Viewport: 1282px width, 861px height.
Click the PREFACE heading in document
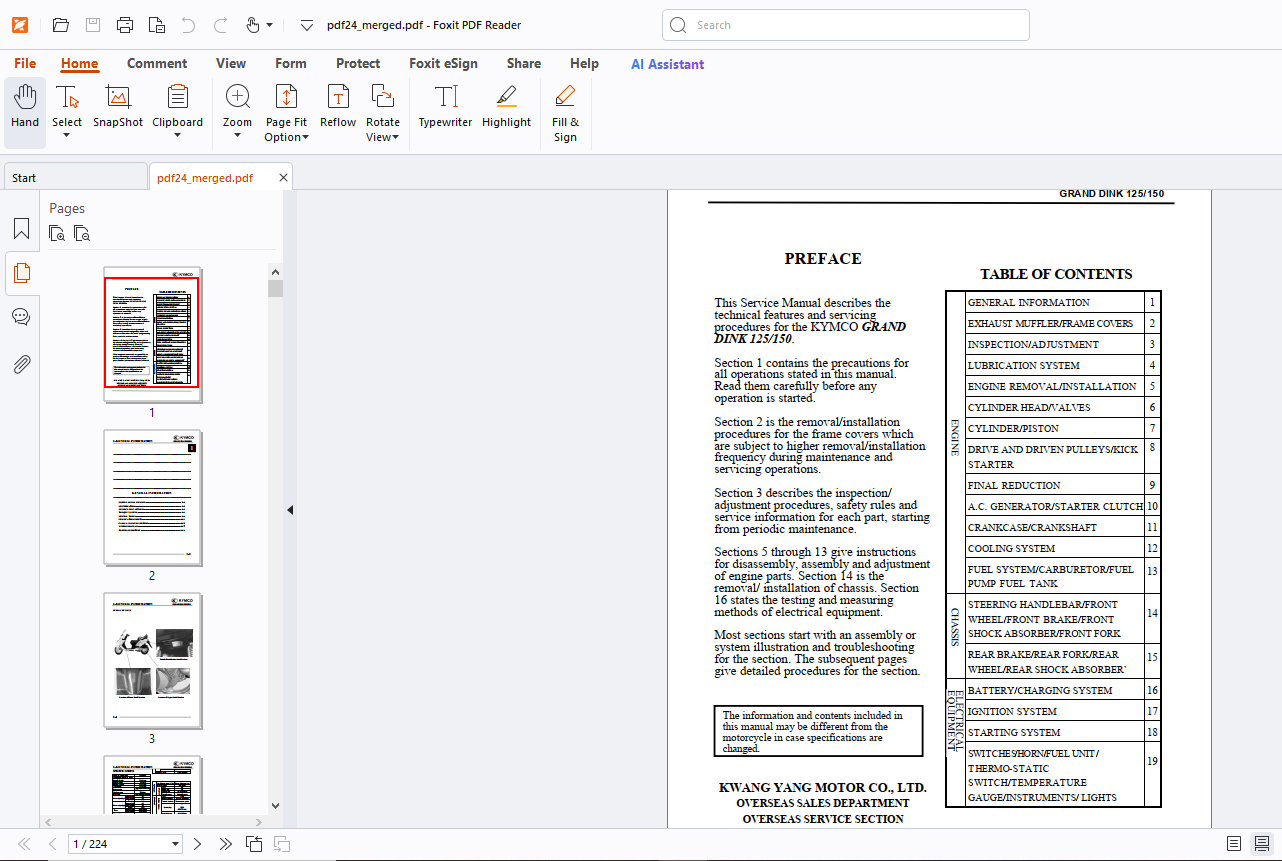[823, 259]
